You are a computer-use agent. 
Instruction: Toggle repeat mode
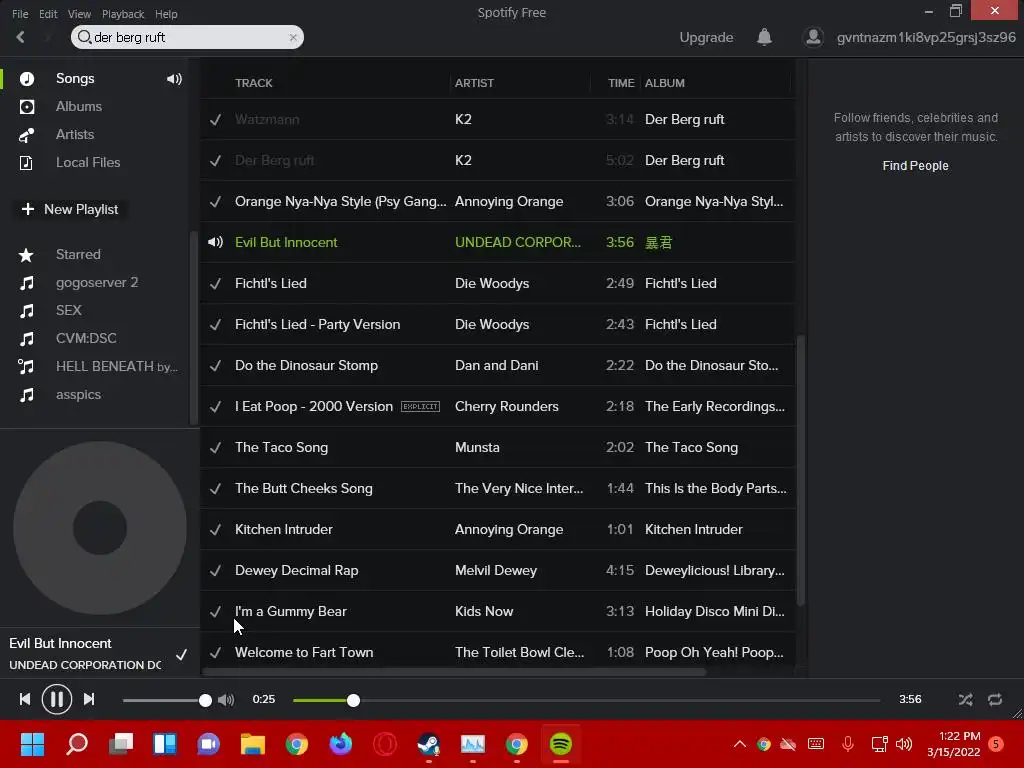995,700
